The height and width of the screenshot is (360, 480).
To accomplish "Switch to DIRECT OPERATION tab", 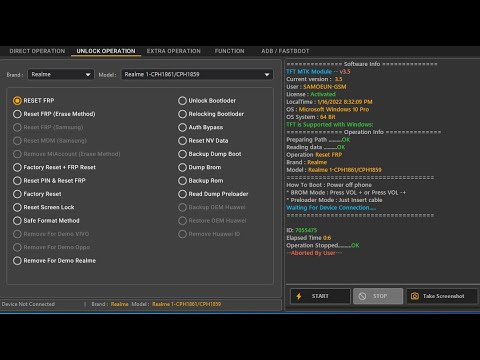I will 37,51.
